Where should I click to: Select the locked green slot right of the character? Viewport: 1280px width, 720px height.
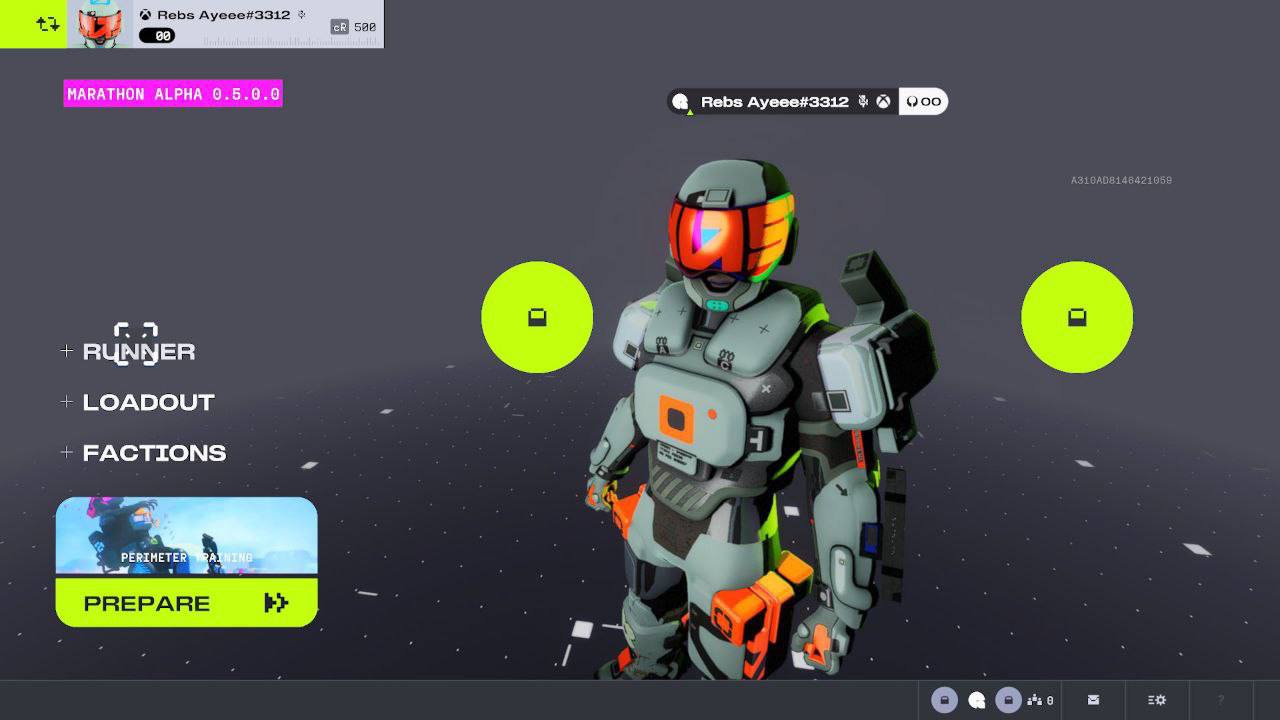1077,317
